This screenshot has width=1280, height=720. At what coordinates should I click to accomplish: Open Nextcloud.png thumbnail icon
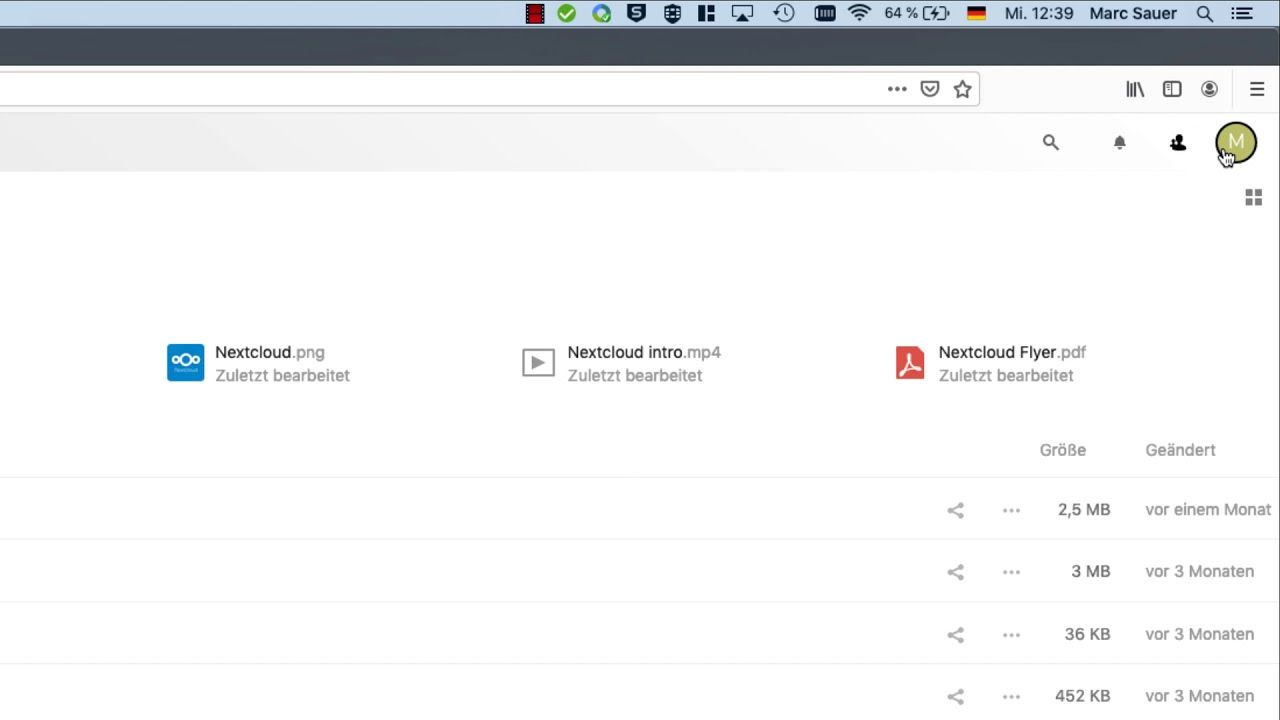point(185,362)
